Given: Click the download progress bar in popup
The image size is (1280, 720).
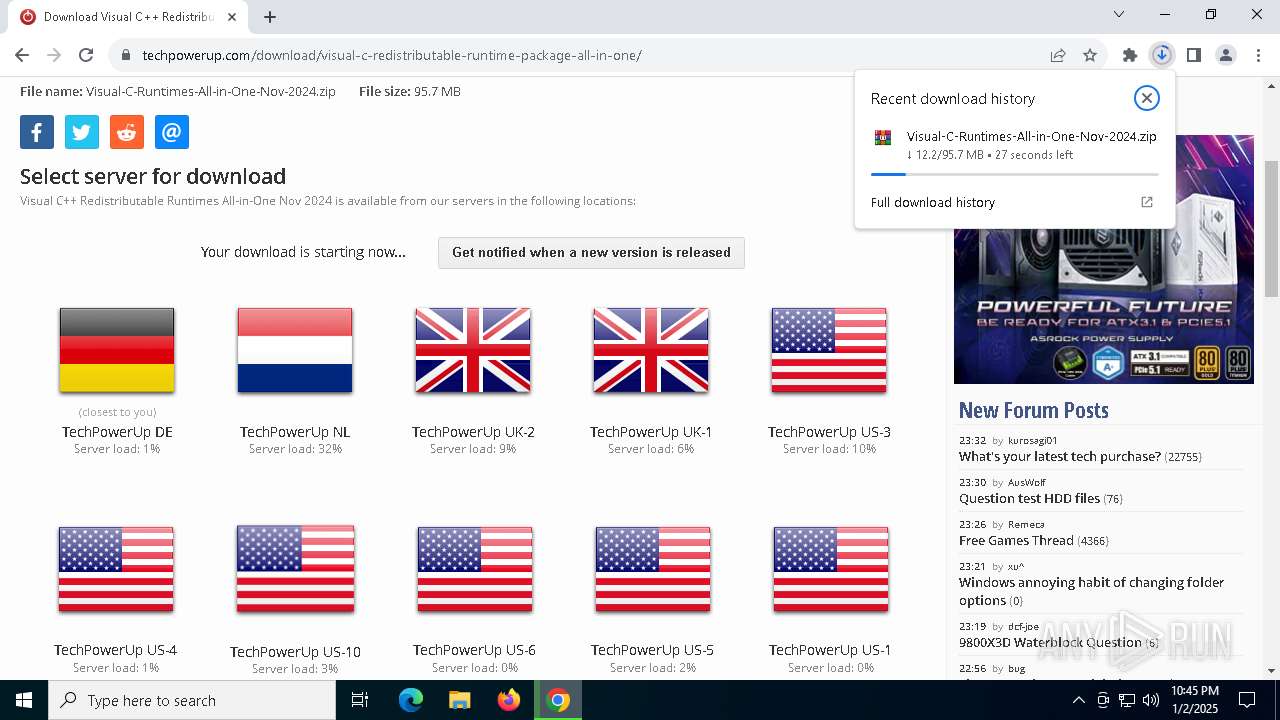Looking at the screenshot, I should [1014, 174].
